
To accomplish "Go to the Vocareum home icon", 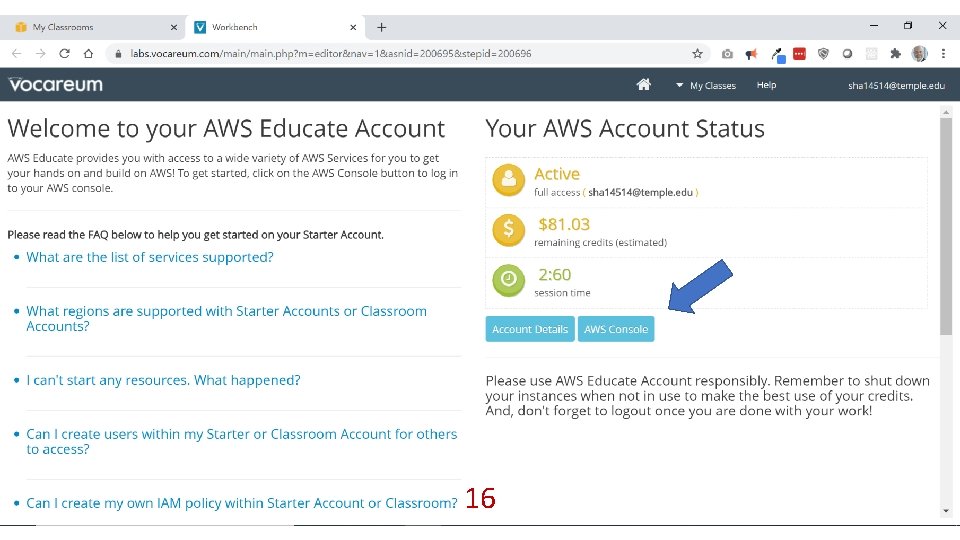I will 644,85.
